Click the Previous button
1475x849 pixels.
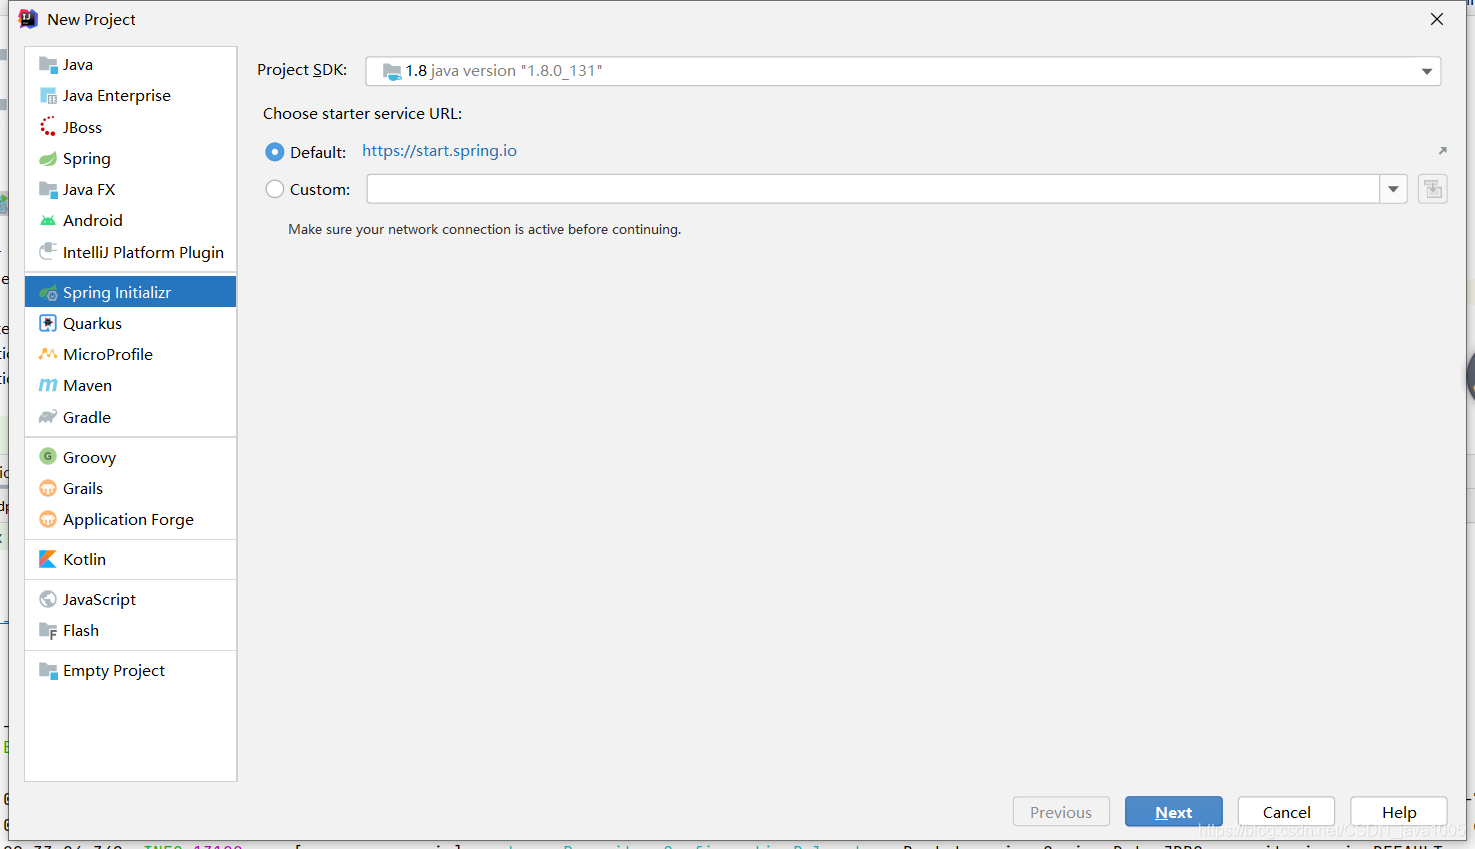(1061, 812)
